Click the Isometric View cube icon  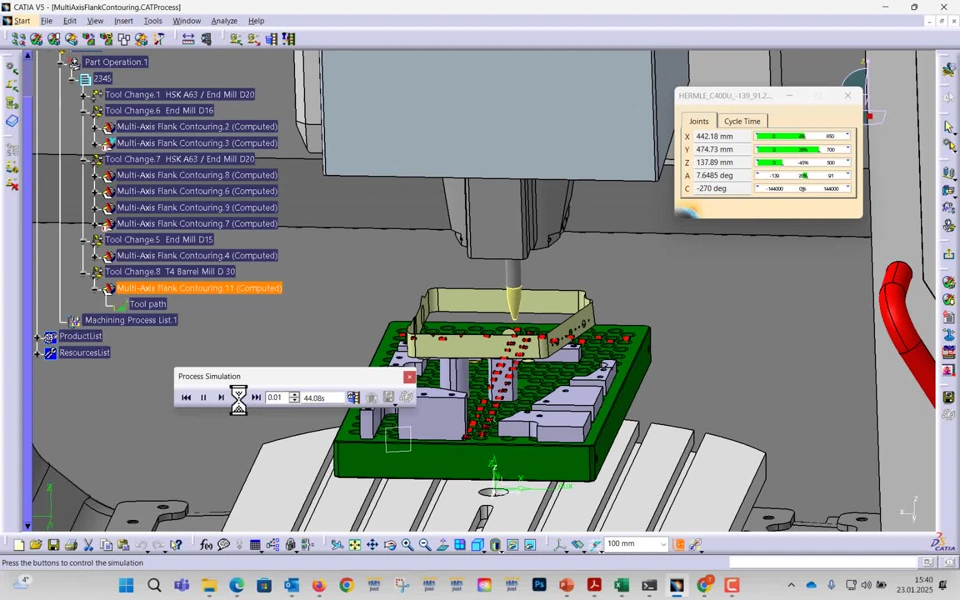coord(478,544)
